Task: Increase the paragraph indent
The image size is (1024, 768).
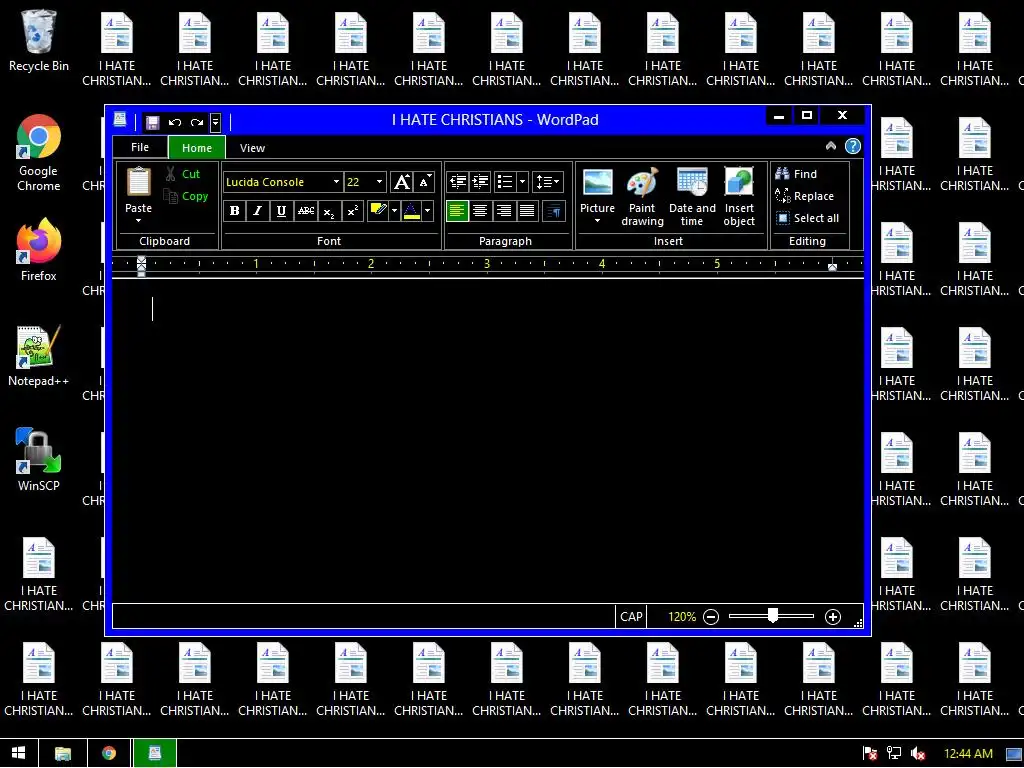Action: tap(480, 182)
